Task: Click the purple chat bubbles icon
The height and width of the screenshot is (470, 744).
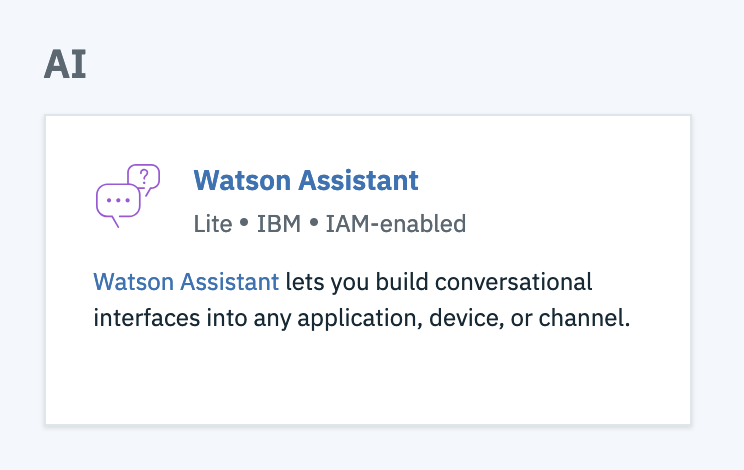Action: (128, 195)
